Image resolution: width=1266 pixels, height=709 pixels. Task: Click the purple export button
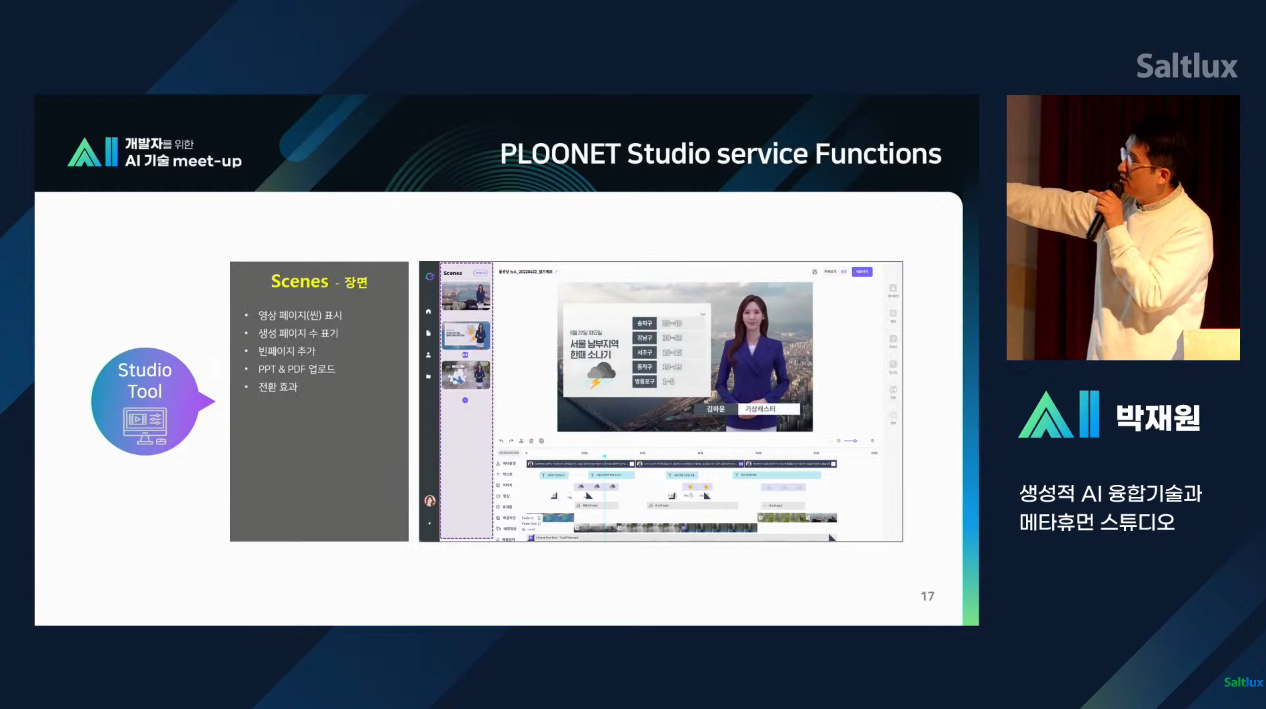pos(862,272)
